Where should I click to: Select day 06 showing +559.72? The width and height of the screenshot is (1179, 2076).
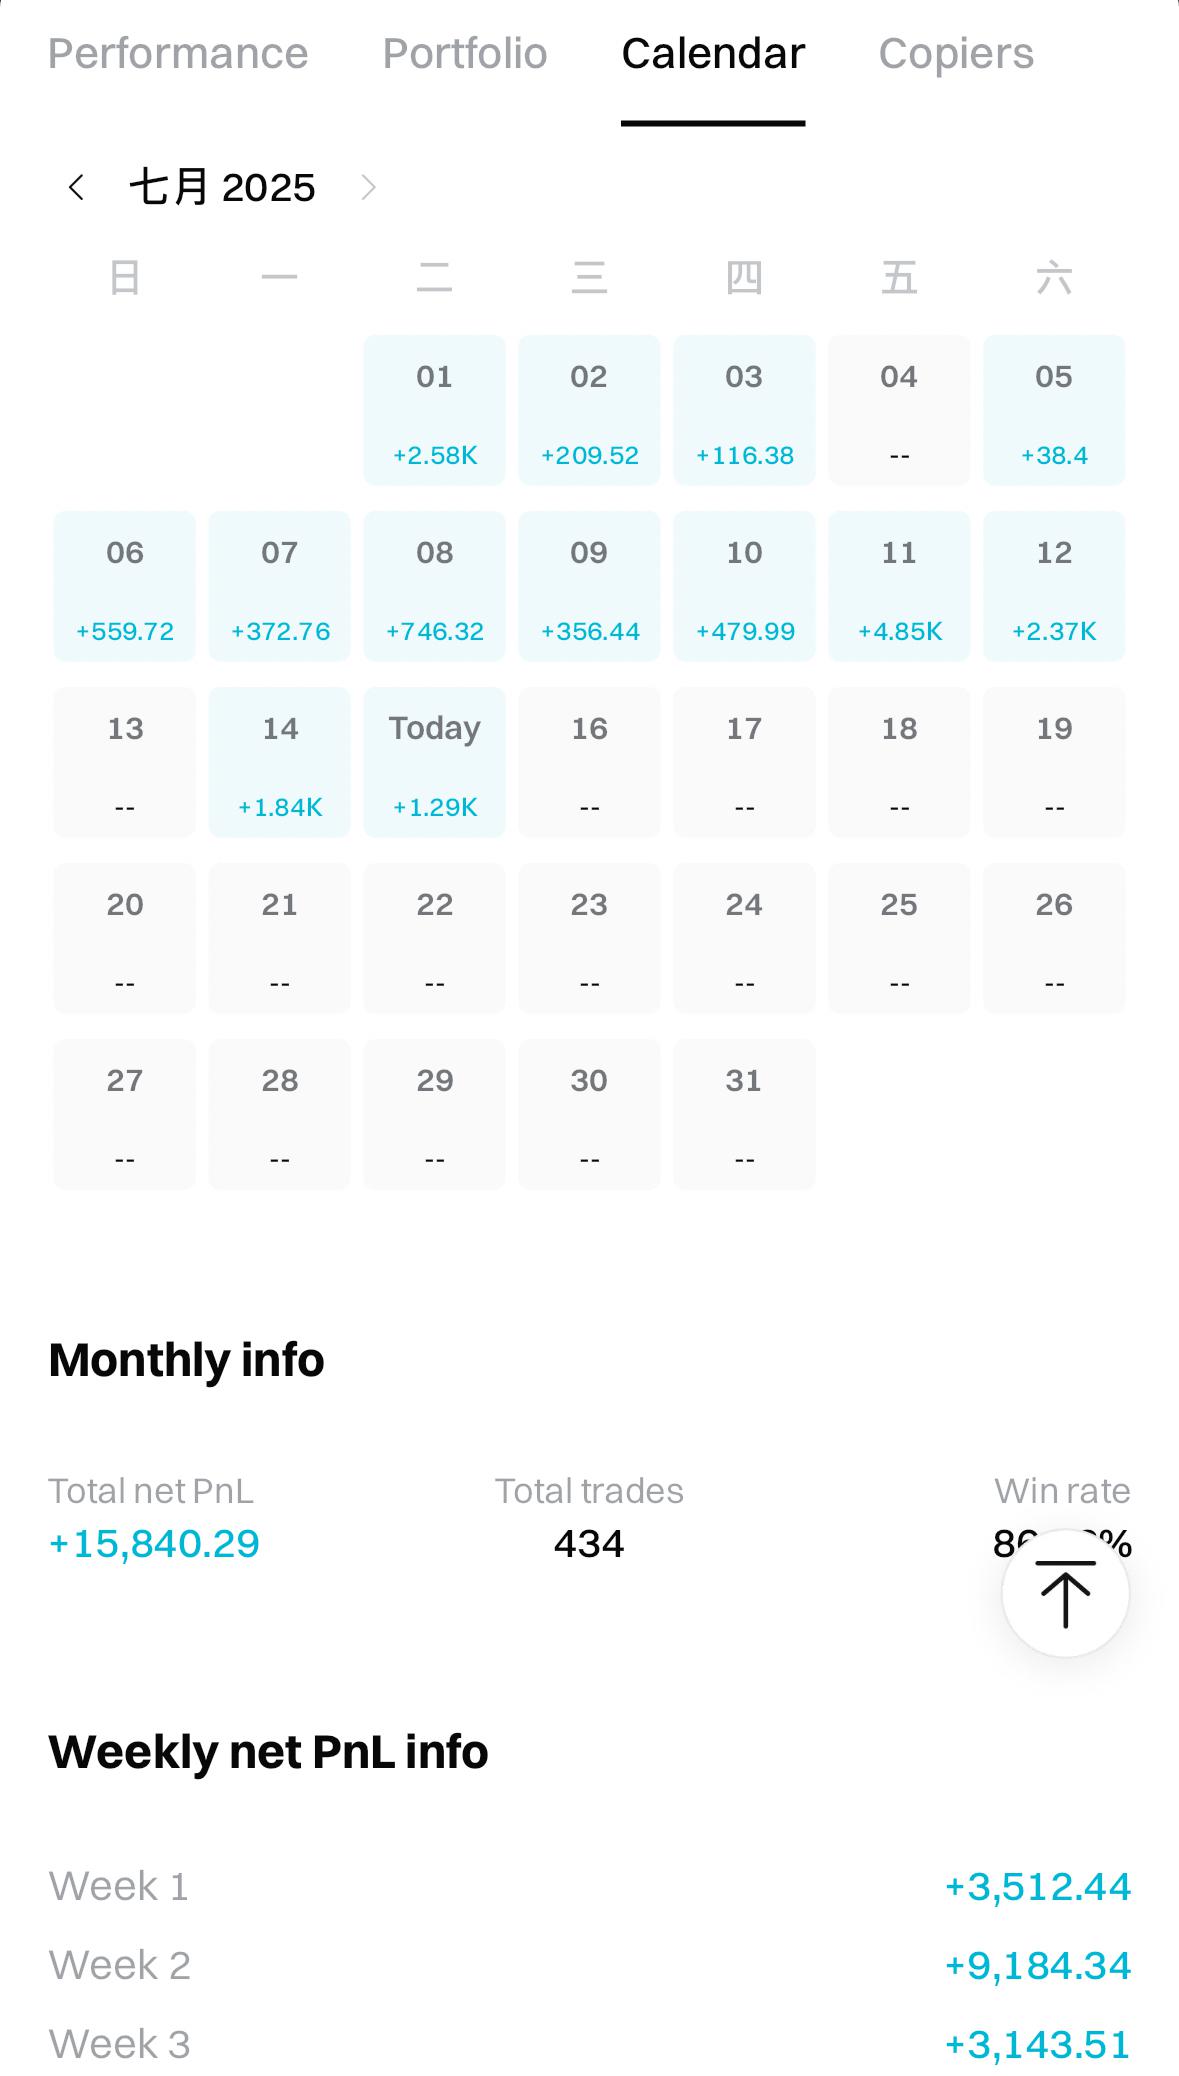(x=124, y=586)
